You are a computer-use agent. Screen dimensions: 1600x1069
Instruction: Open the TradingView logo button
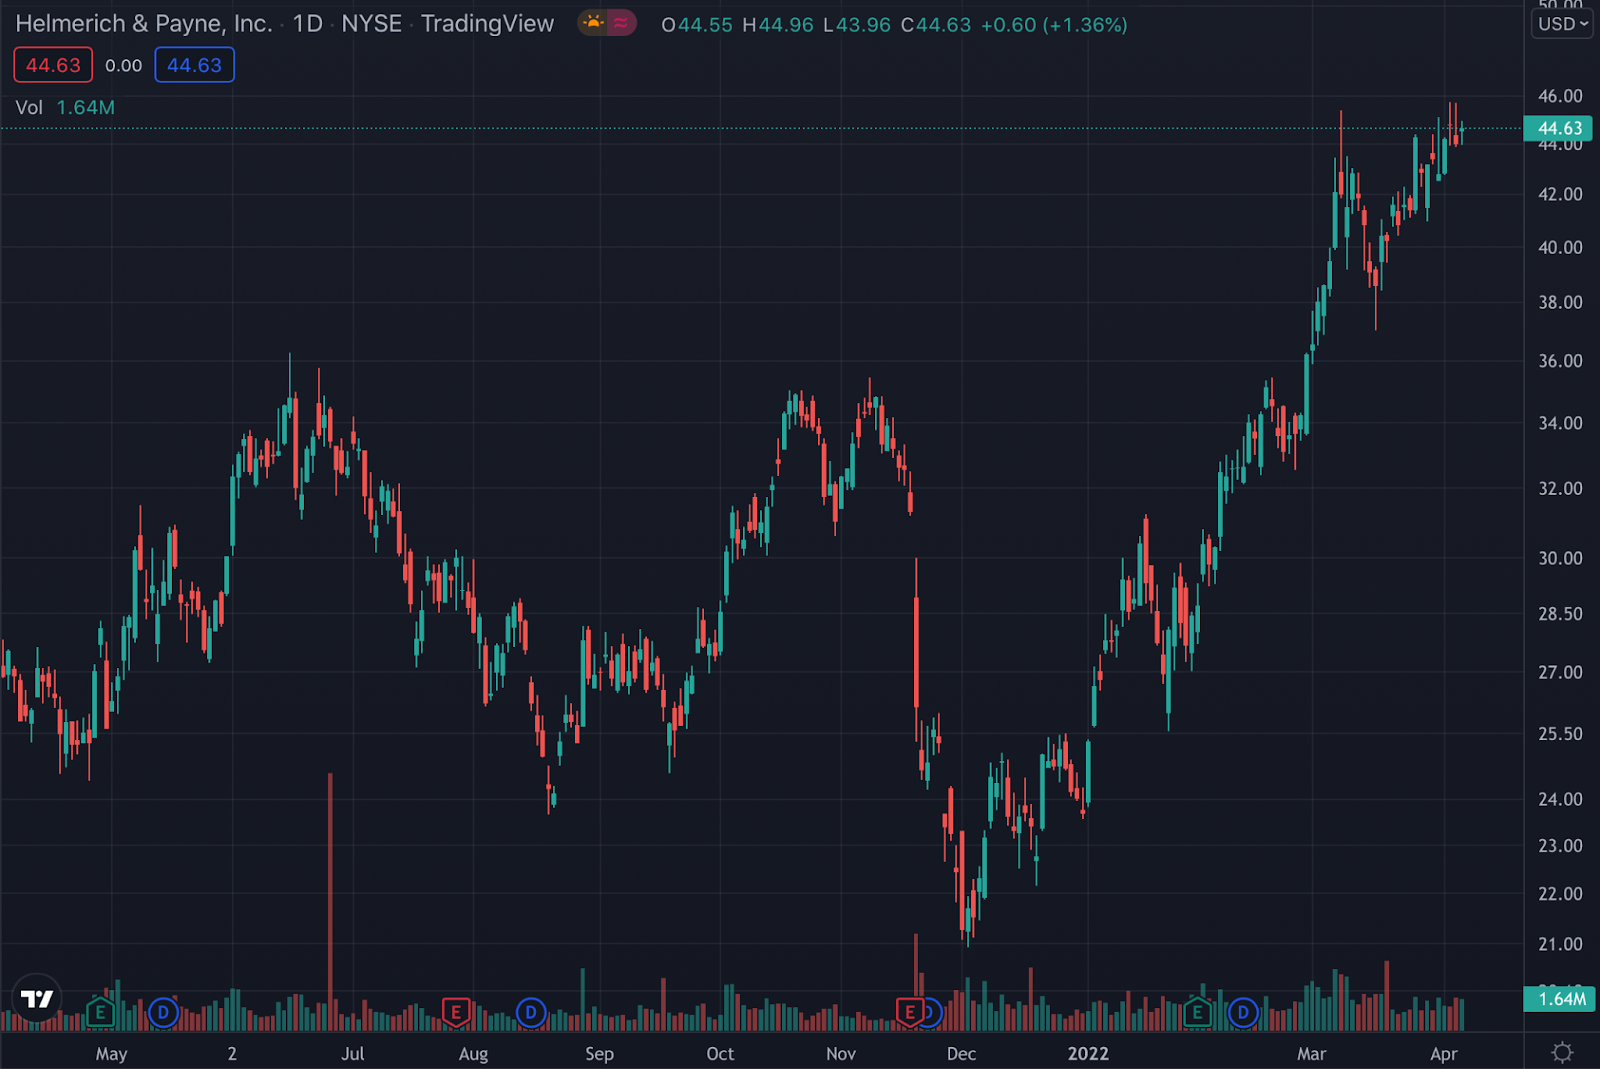pyautogui.click(x=37, y=998)
